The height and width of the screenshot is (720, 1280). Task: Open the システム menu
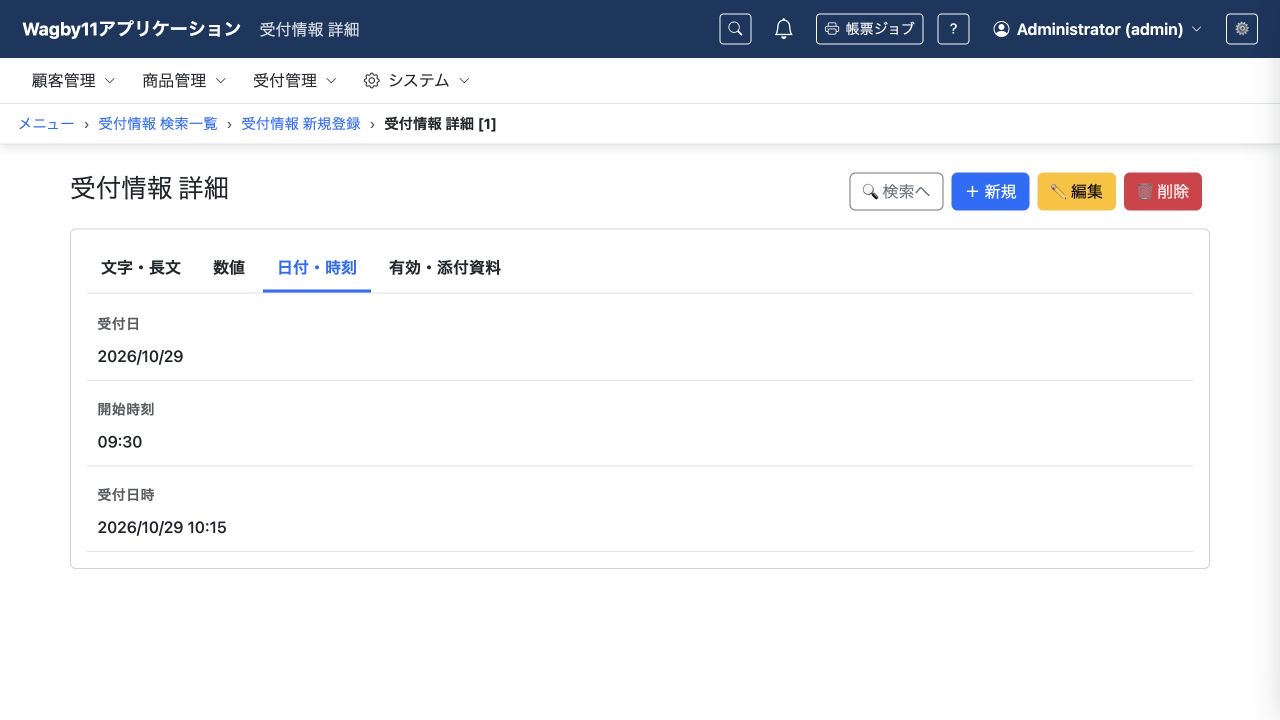(x=416, y=81)
